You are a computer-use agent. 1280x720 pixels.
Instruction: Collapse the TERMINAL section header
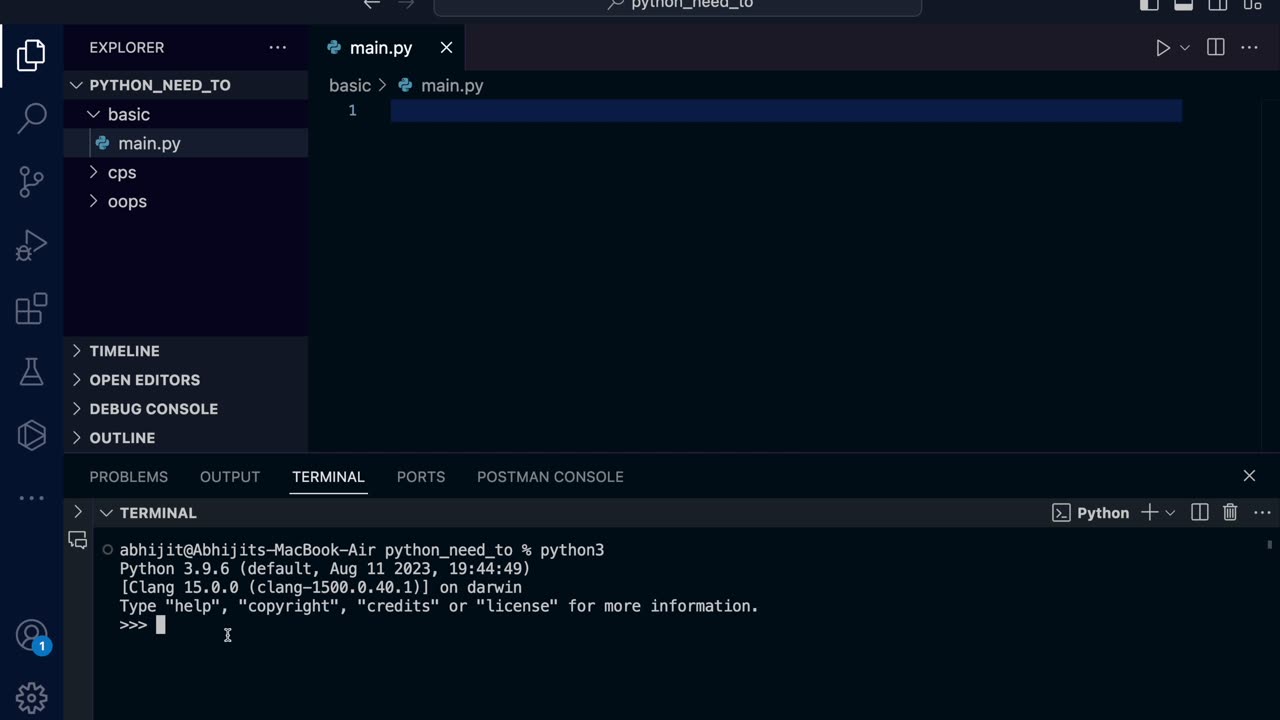point(148,513)
